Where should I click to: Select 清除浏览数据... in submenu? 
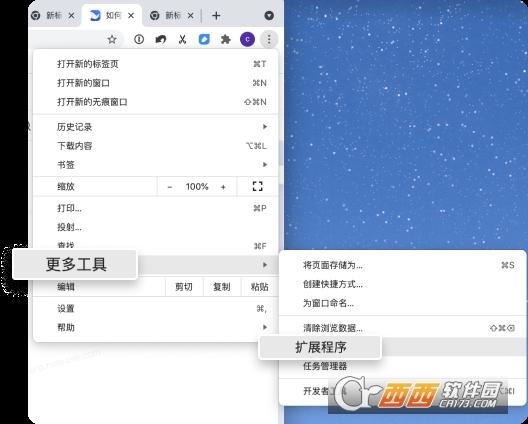[403, 328]
